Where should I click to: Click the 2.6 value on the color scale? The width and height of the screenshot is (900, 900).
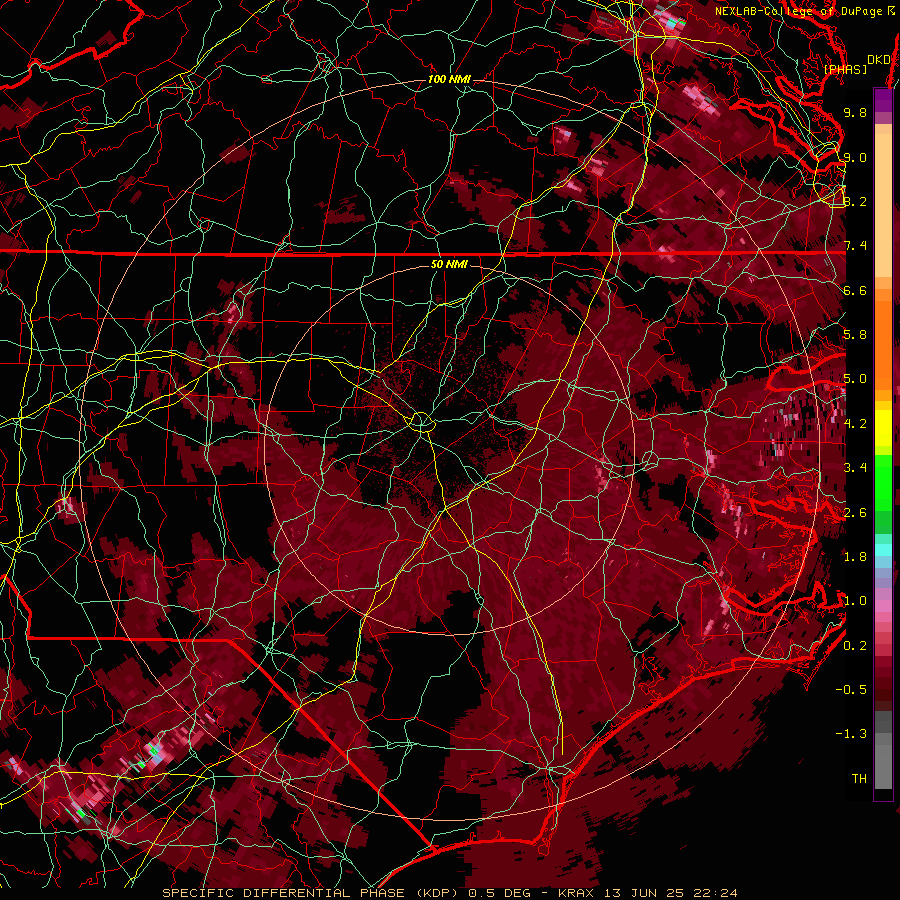pyautogui.click(x=855, y=513)
